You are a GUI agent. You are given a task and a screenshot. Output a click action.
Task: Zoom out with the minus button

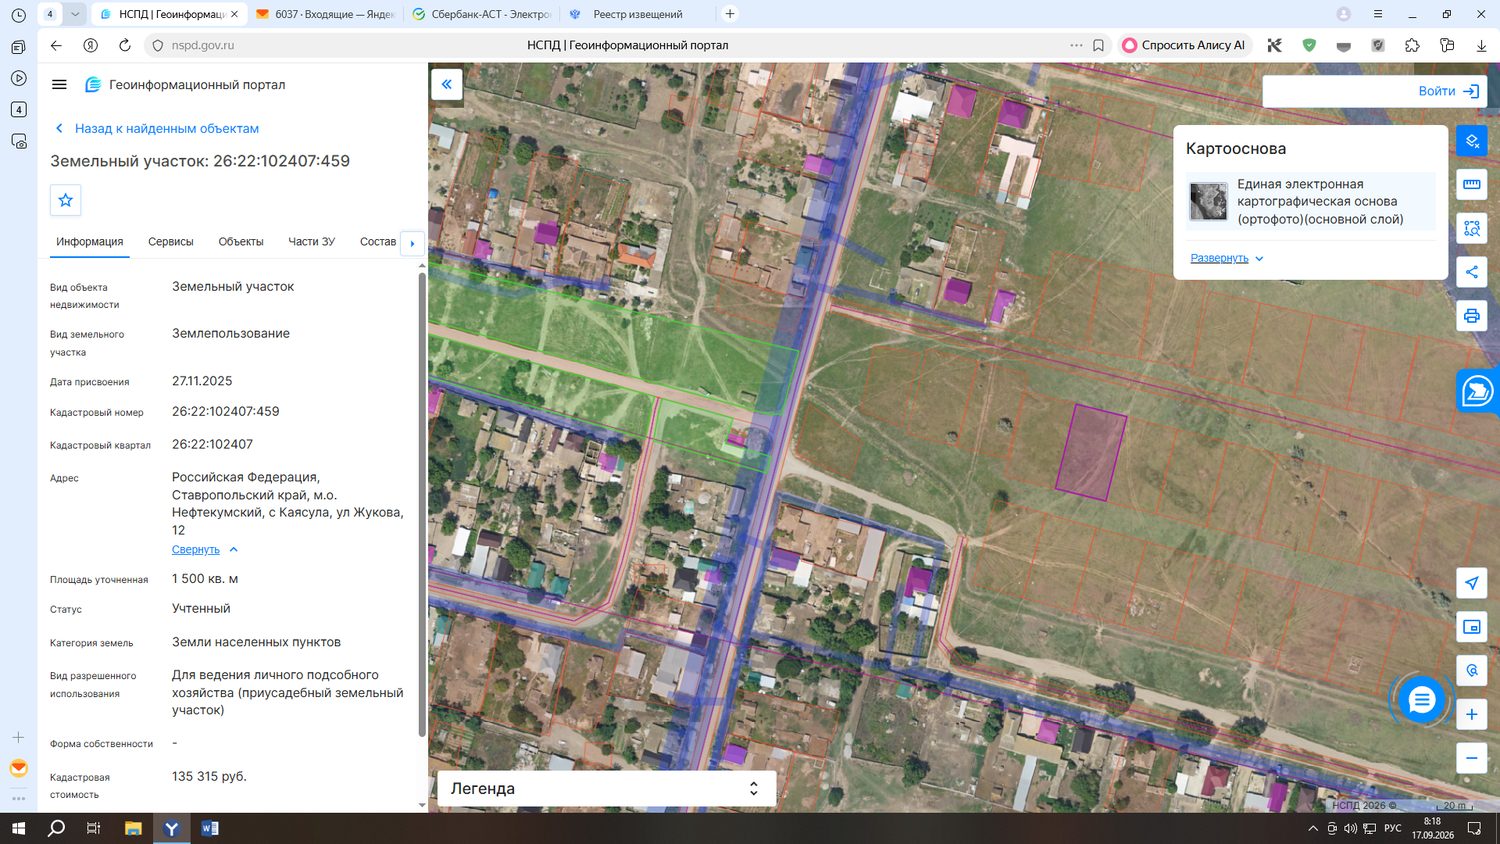[1472, 758]
